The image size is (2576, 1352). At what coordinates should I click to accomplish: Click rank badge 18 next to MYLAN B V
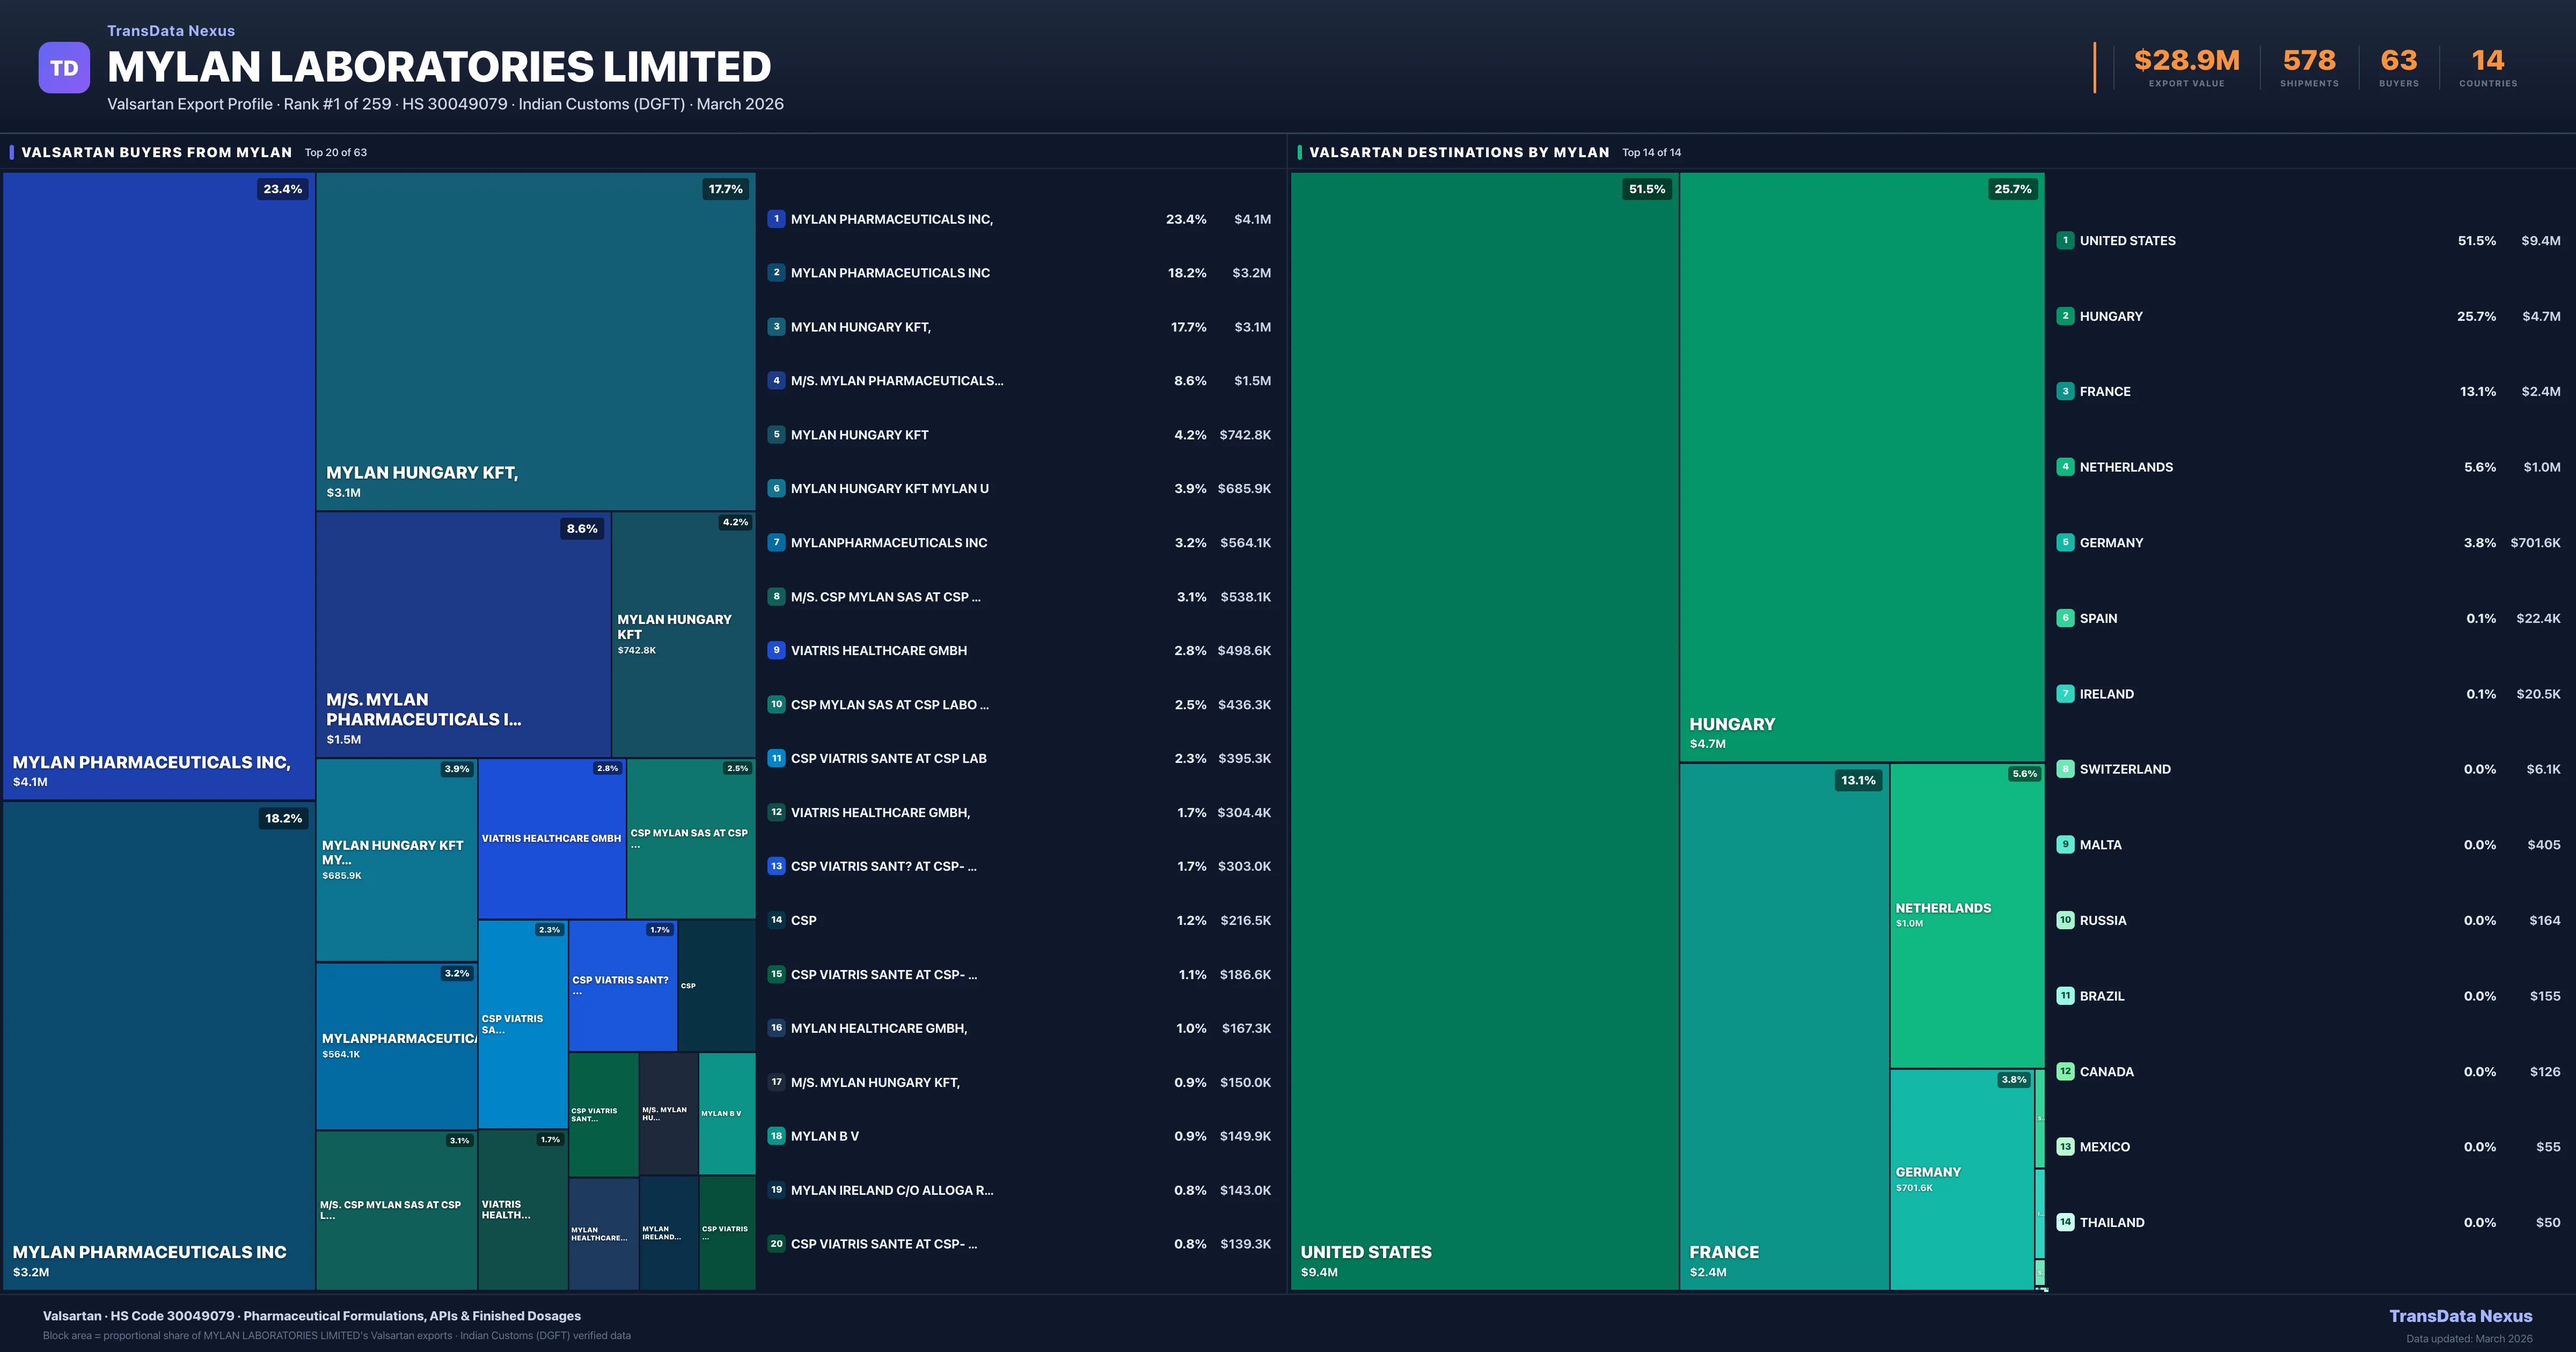[x=776, y=1136]
